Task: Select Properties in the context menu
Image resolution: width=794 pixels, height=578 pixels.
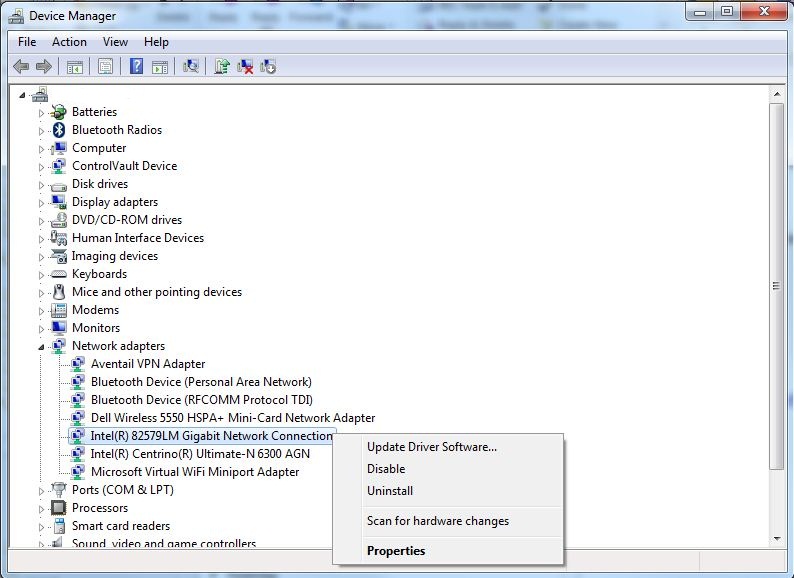Action: pos(396,551)
